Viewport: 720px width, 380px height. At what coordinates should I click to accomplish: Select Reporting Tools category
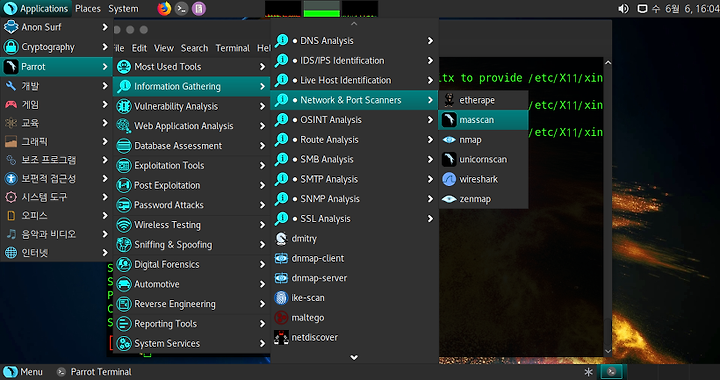pos(191,324)
